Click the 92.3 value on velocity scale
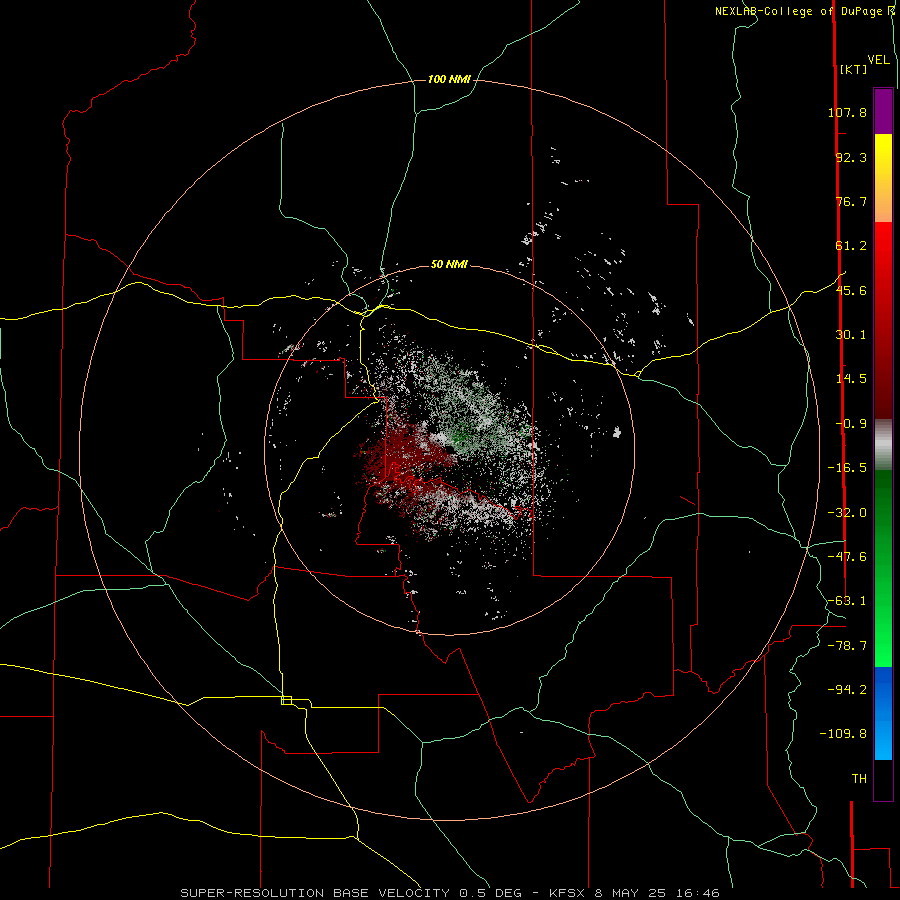 point(851,157)
